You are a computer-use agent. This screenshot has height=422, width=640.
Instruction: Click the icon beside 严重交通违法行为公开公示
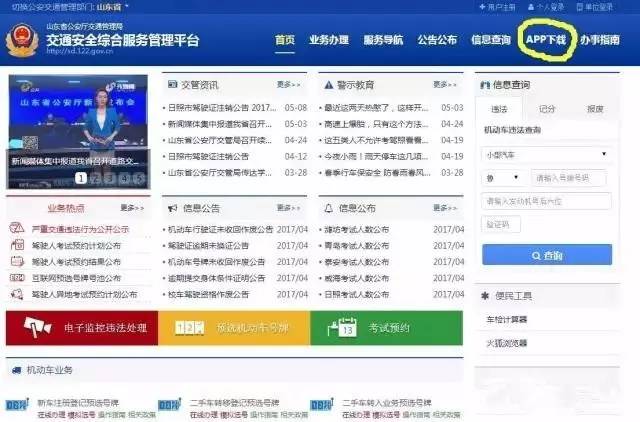click(x=17, y=228)
